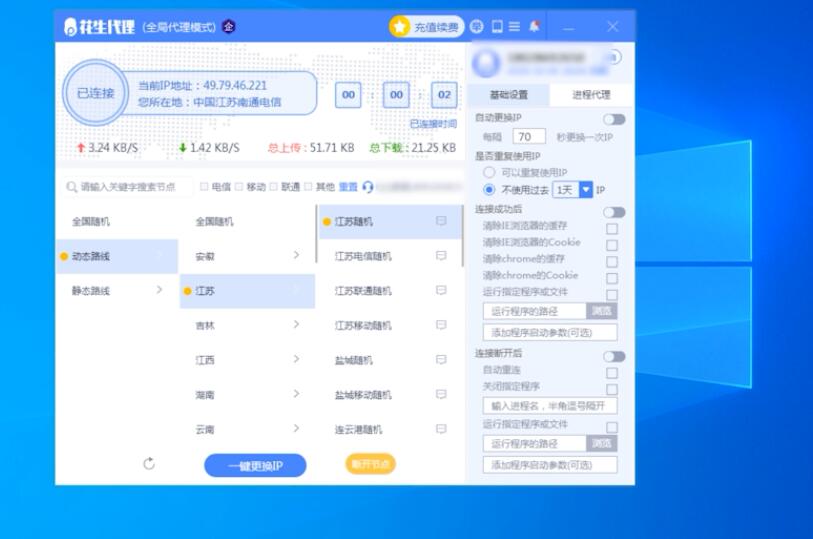Click the logout icon in account panel
This screenshot has height=539, width=813.
(x=615, y=57)
